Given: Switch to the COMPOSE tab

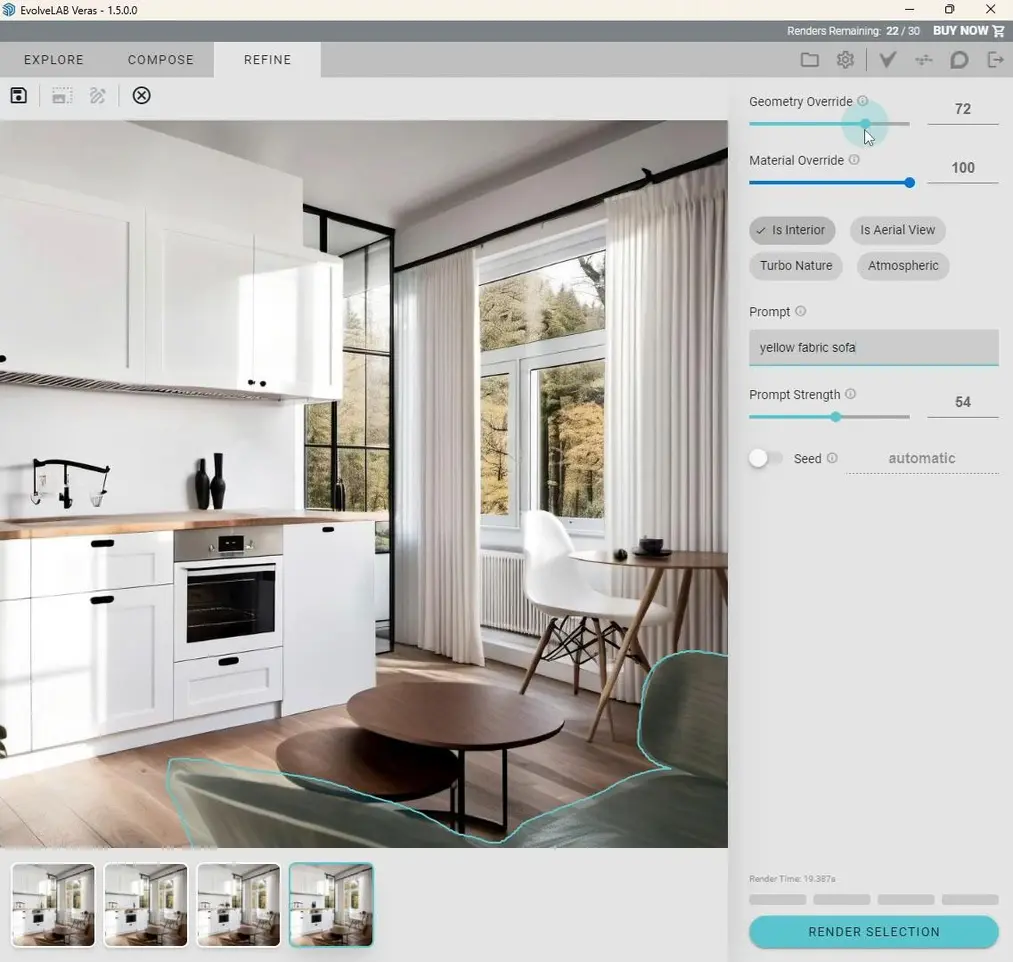Looking at the screenshot, I should (160, 60).
